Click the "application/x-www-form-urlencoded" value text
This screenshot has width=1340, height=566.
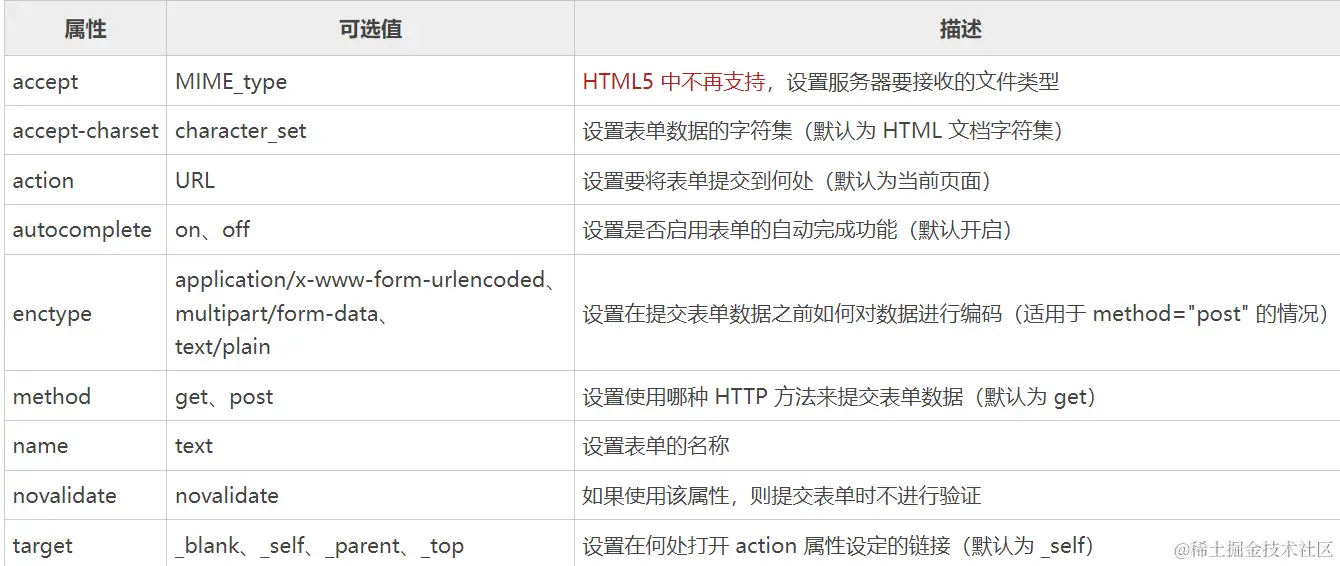pos(359,280)
